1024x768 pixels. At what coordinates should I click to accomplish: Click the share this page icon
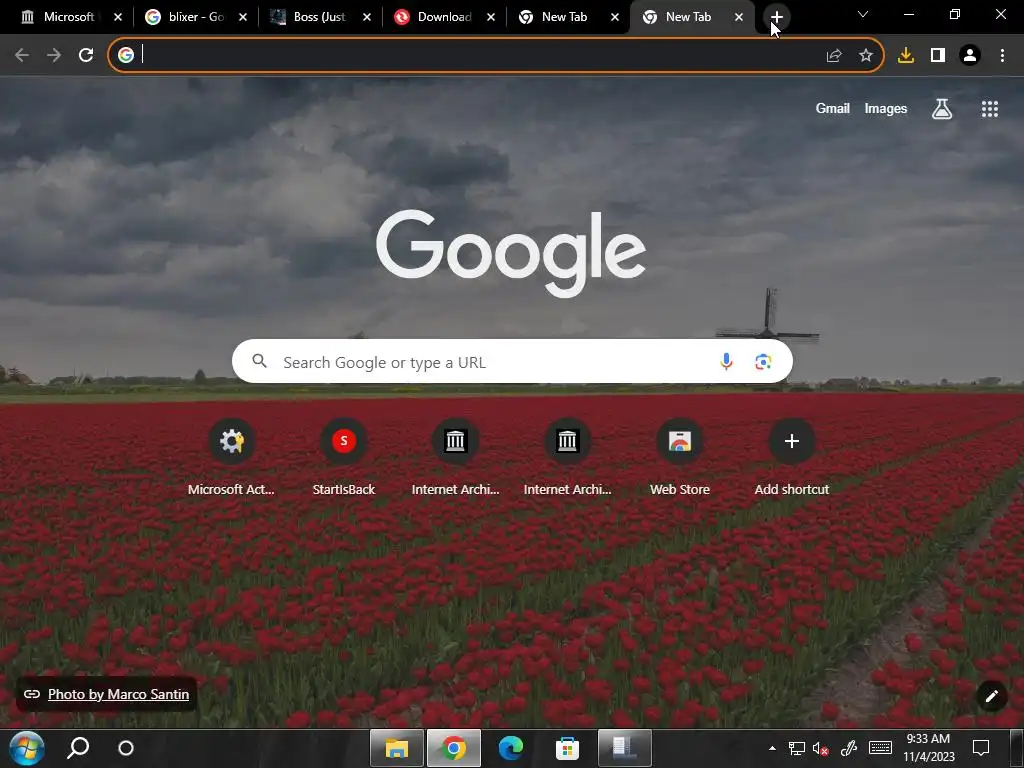point(834,56)
